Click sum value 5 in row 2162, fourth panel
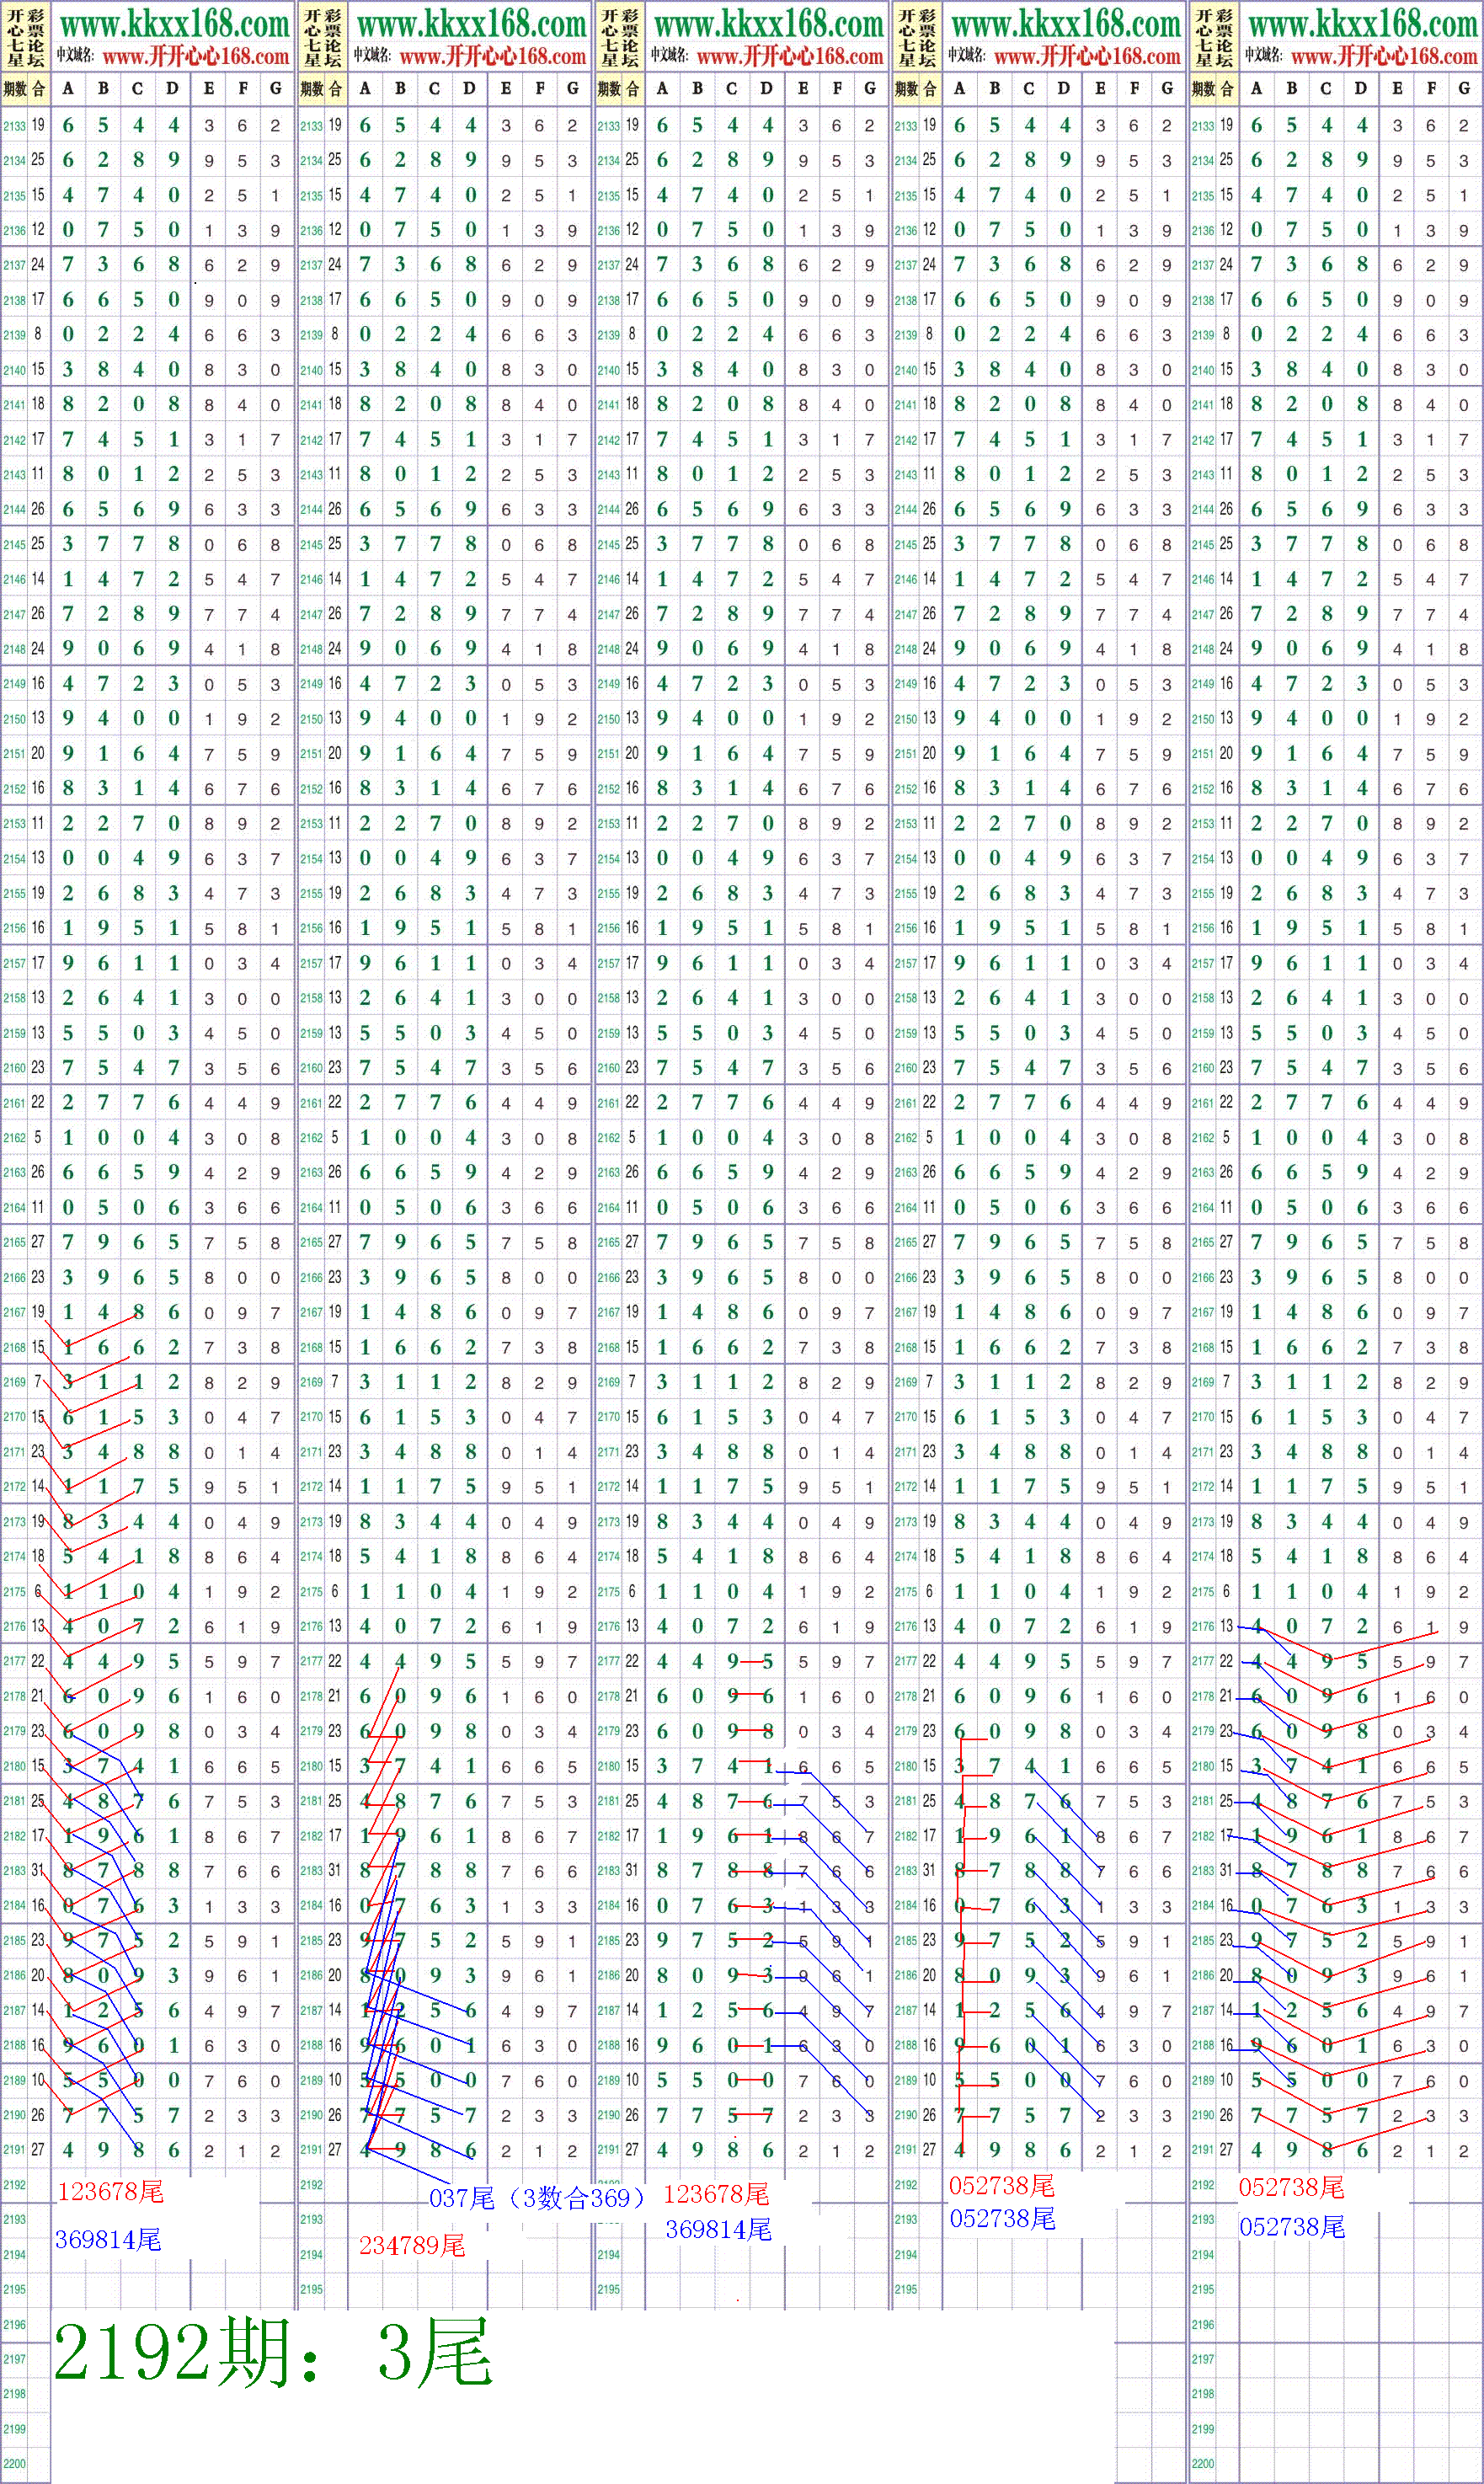The width and height of the screenshot is (1484, 2484). pyautogui.click(x=929, y=1137)
